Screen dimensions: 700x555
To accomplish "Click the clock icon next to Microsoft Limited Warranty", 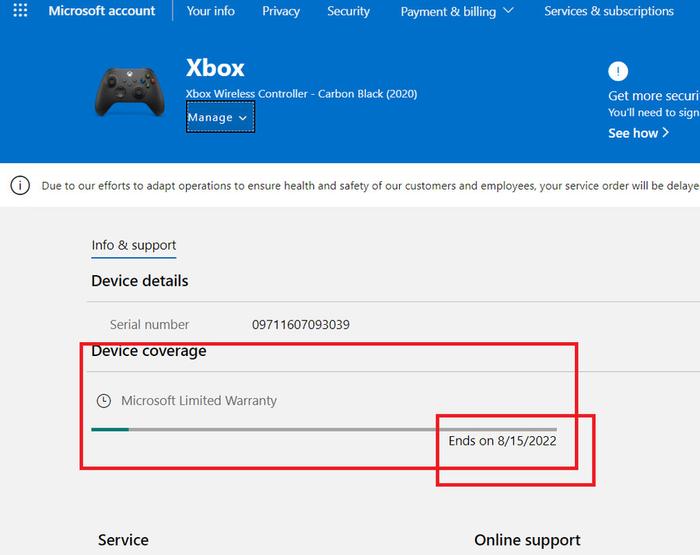I will point(103,401).
